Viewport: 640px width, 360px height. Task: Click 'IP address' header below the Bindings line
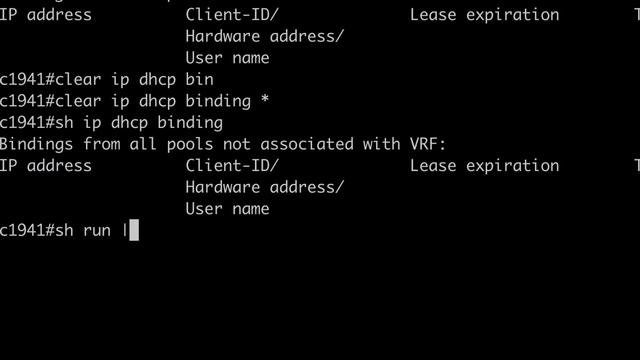(46, 166)
